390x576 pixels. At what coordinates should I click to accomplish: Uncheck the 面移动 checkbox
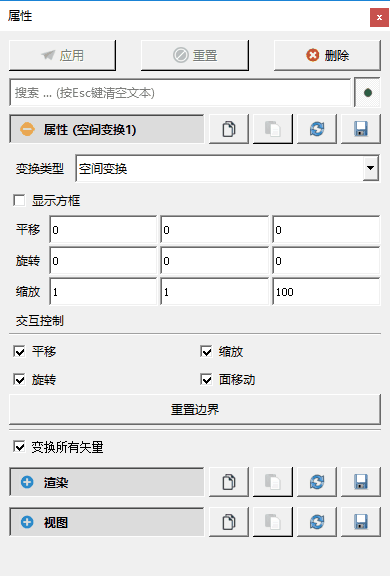206,379
